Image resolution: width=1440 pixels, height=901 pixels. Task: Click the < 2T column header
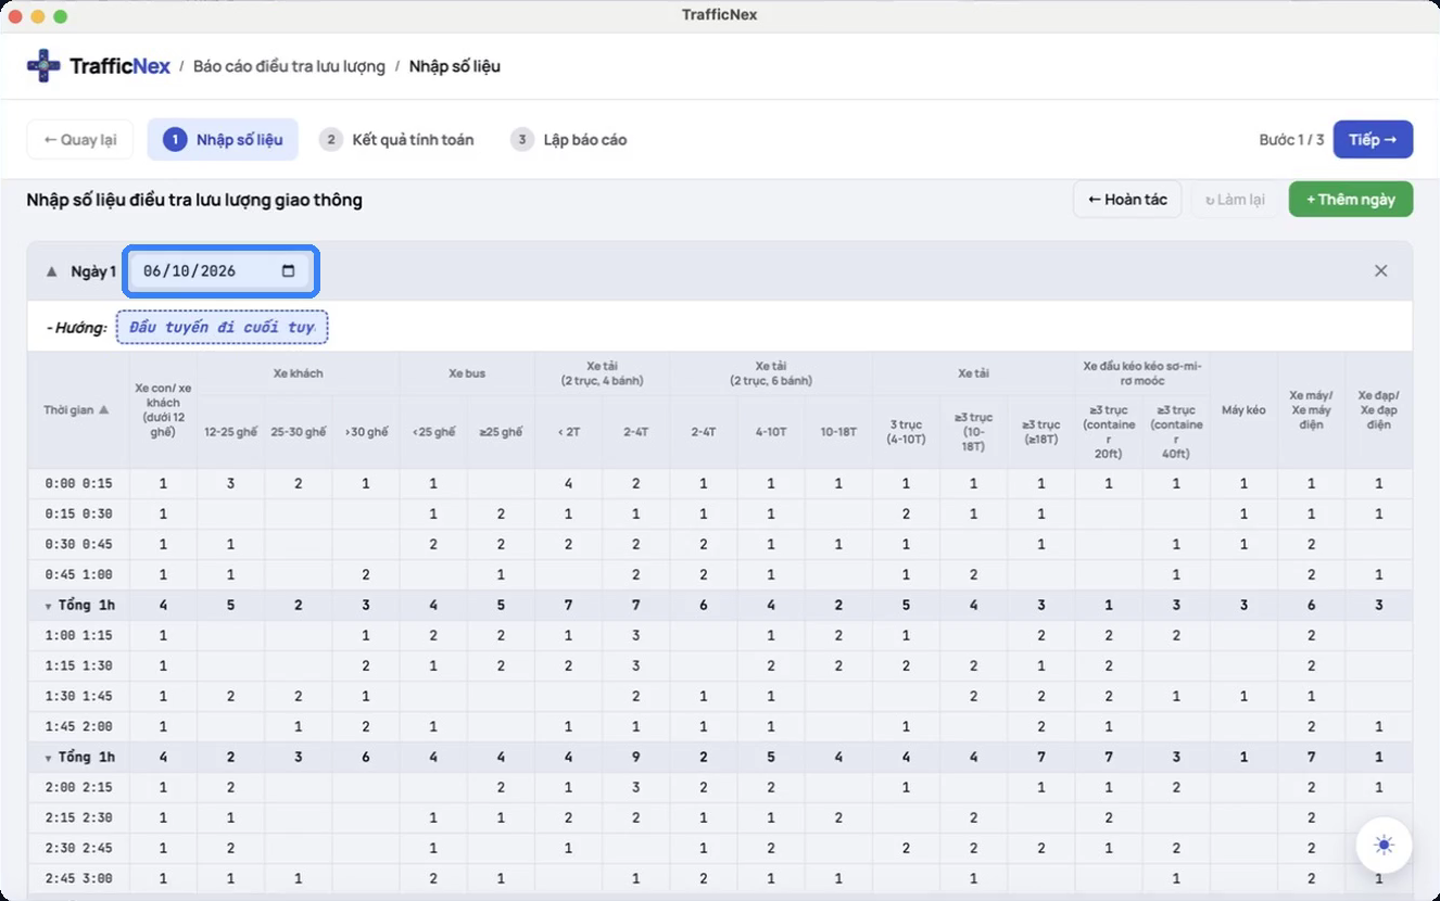click(568, 432)
